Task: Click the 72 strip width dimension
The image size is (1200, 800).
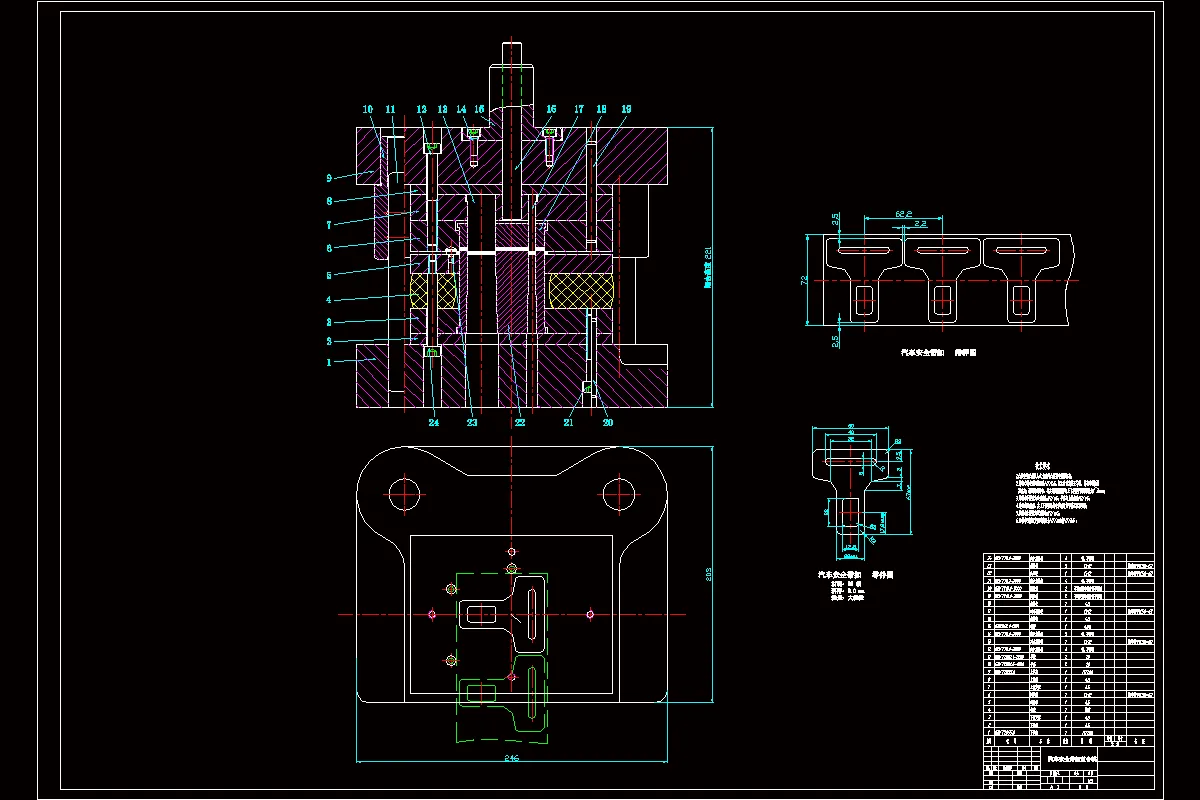Action: (803, 281)
